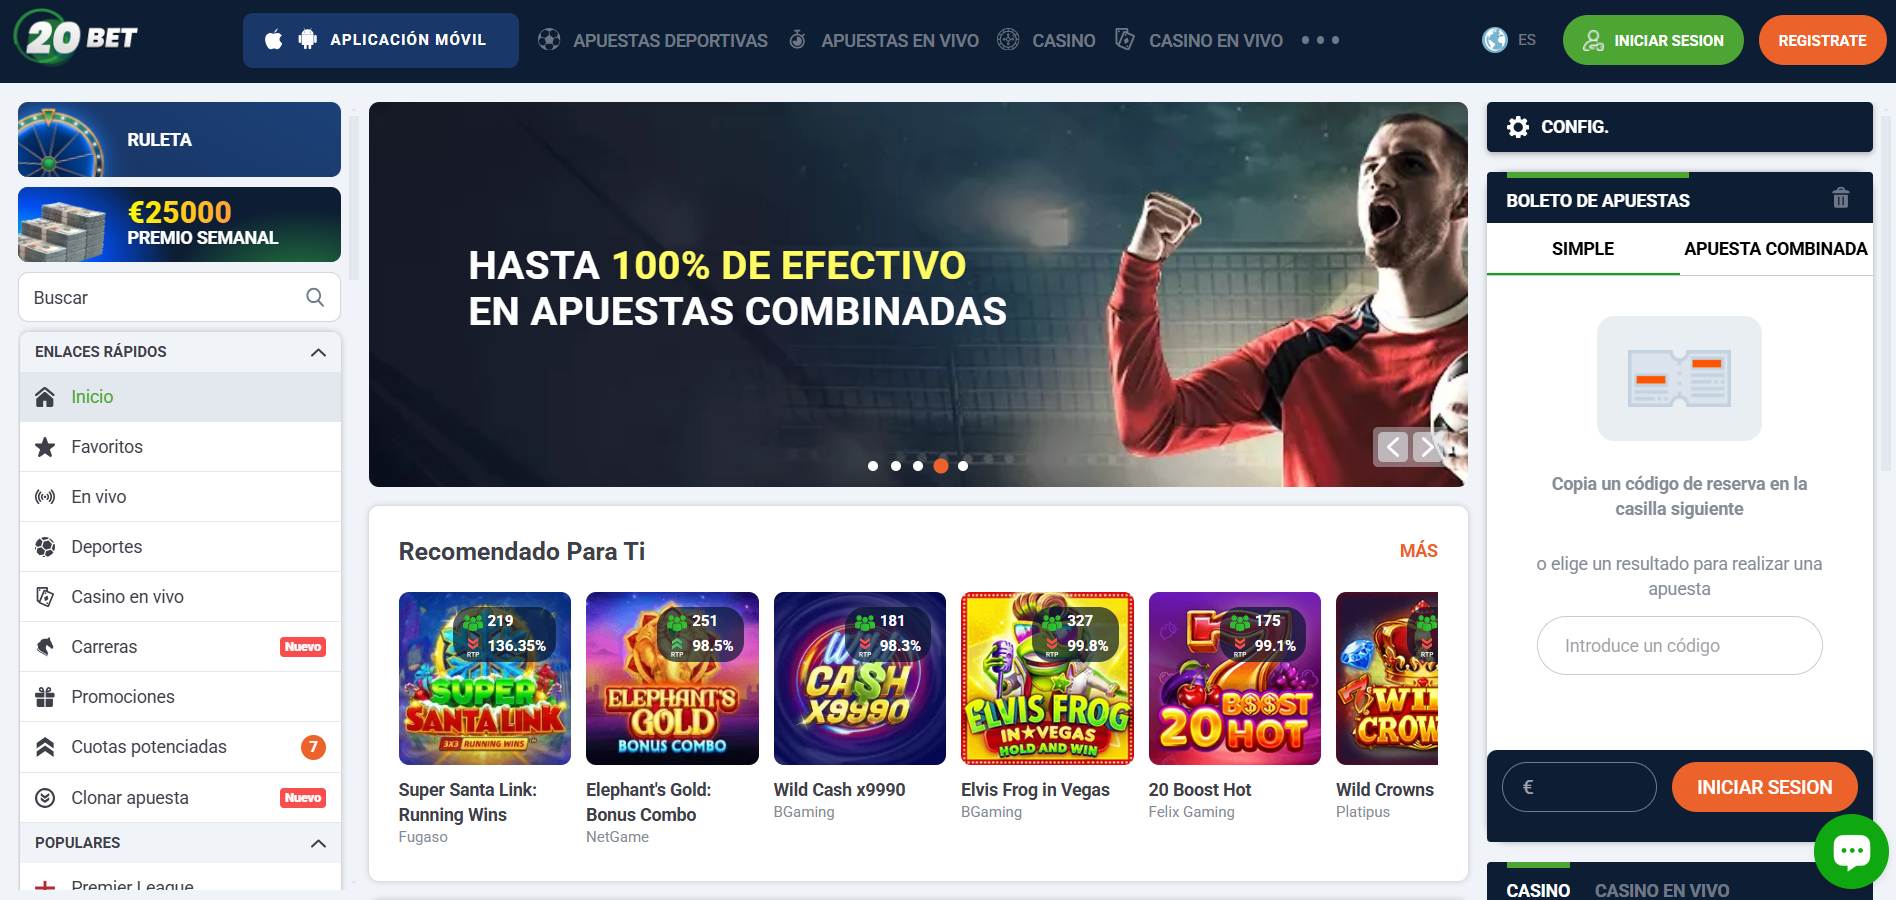Collapse the Populares section
1896x900 pixels.
tap(318, 843)
